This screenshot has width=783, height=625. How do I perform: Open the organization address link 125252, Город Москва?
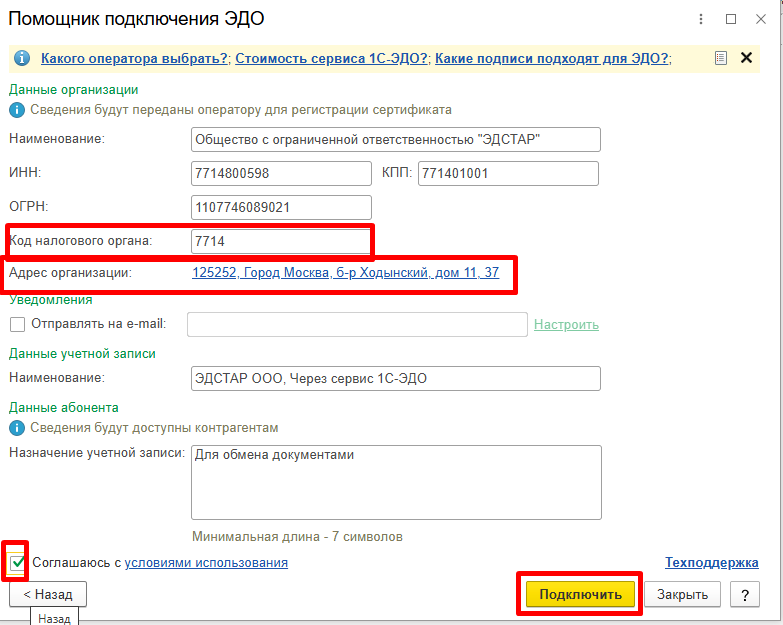[346, 273]
